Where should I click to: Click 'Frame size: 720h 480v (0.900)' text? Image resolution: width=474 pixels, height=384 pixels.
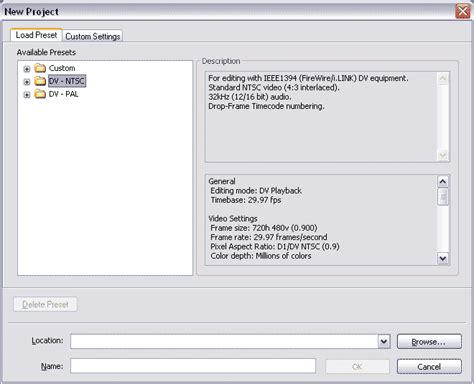point(264,228)
